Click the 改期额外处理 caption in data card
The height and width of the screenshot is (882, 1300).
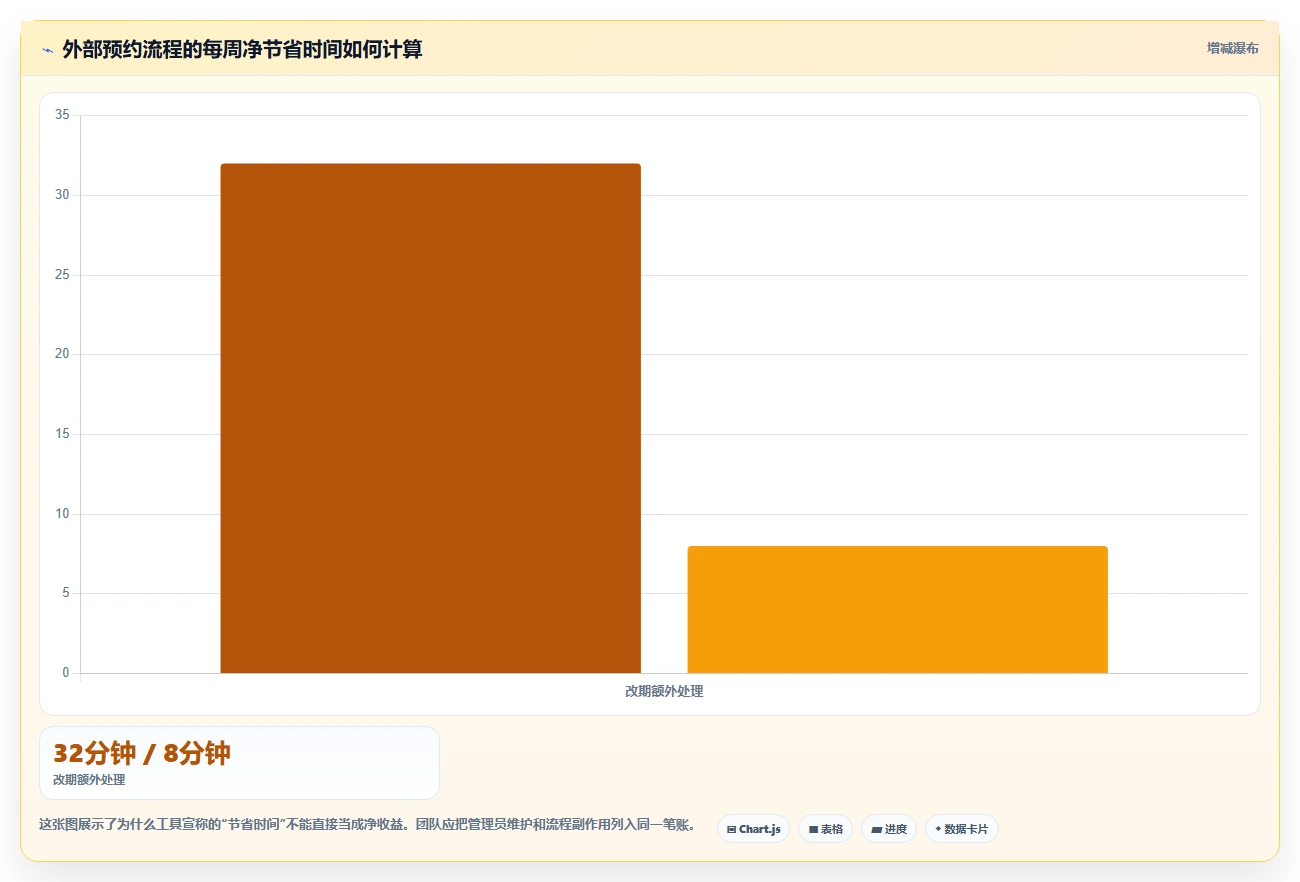coord(89,780)
